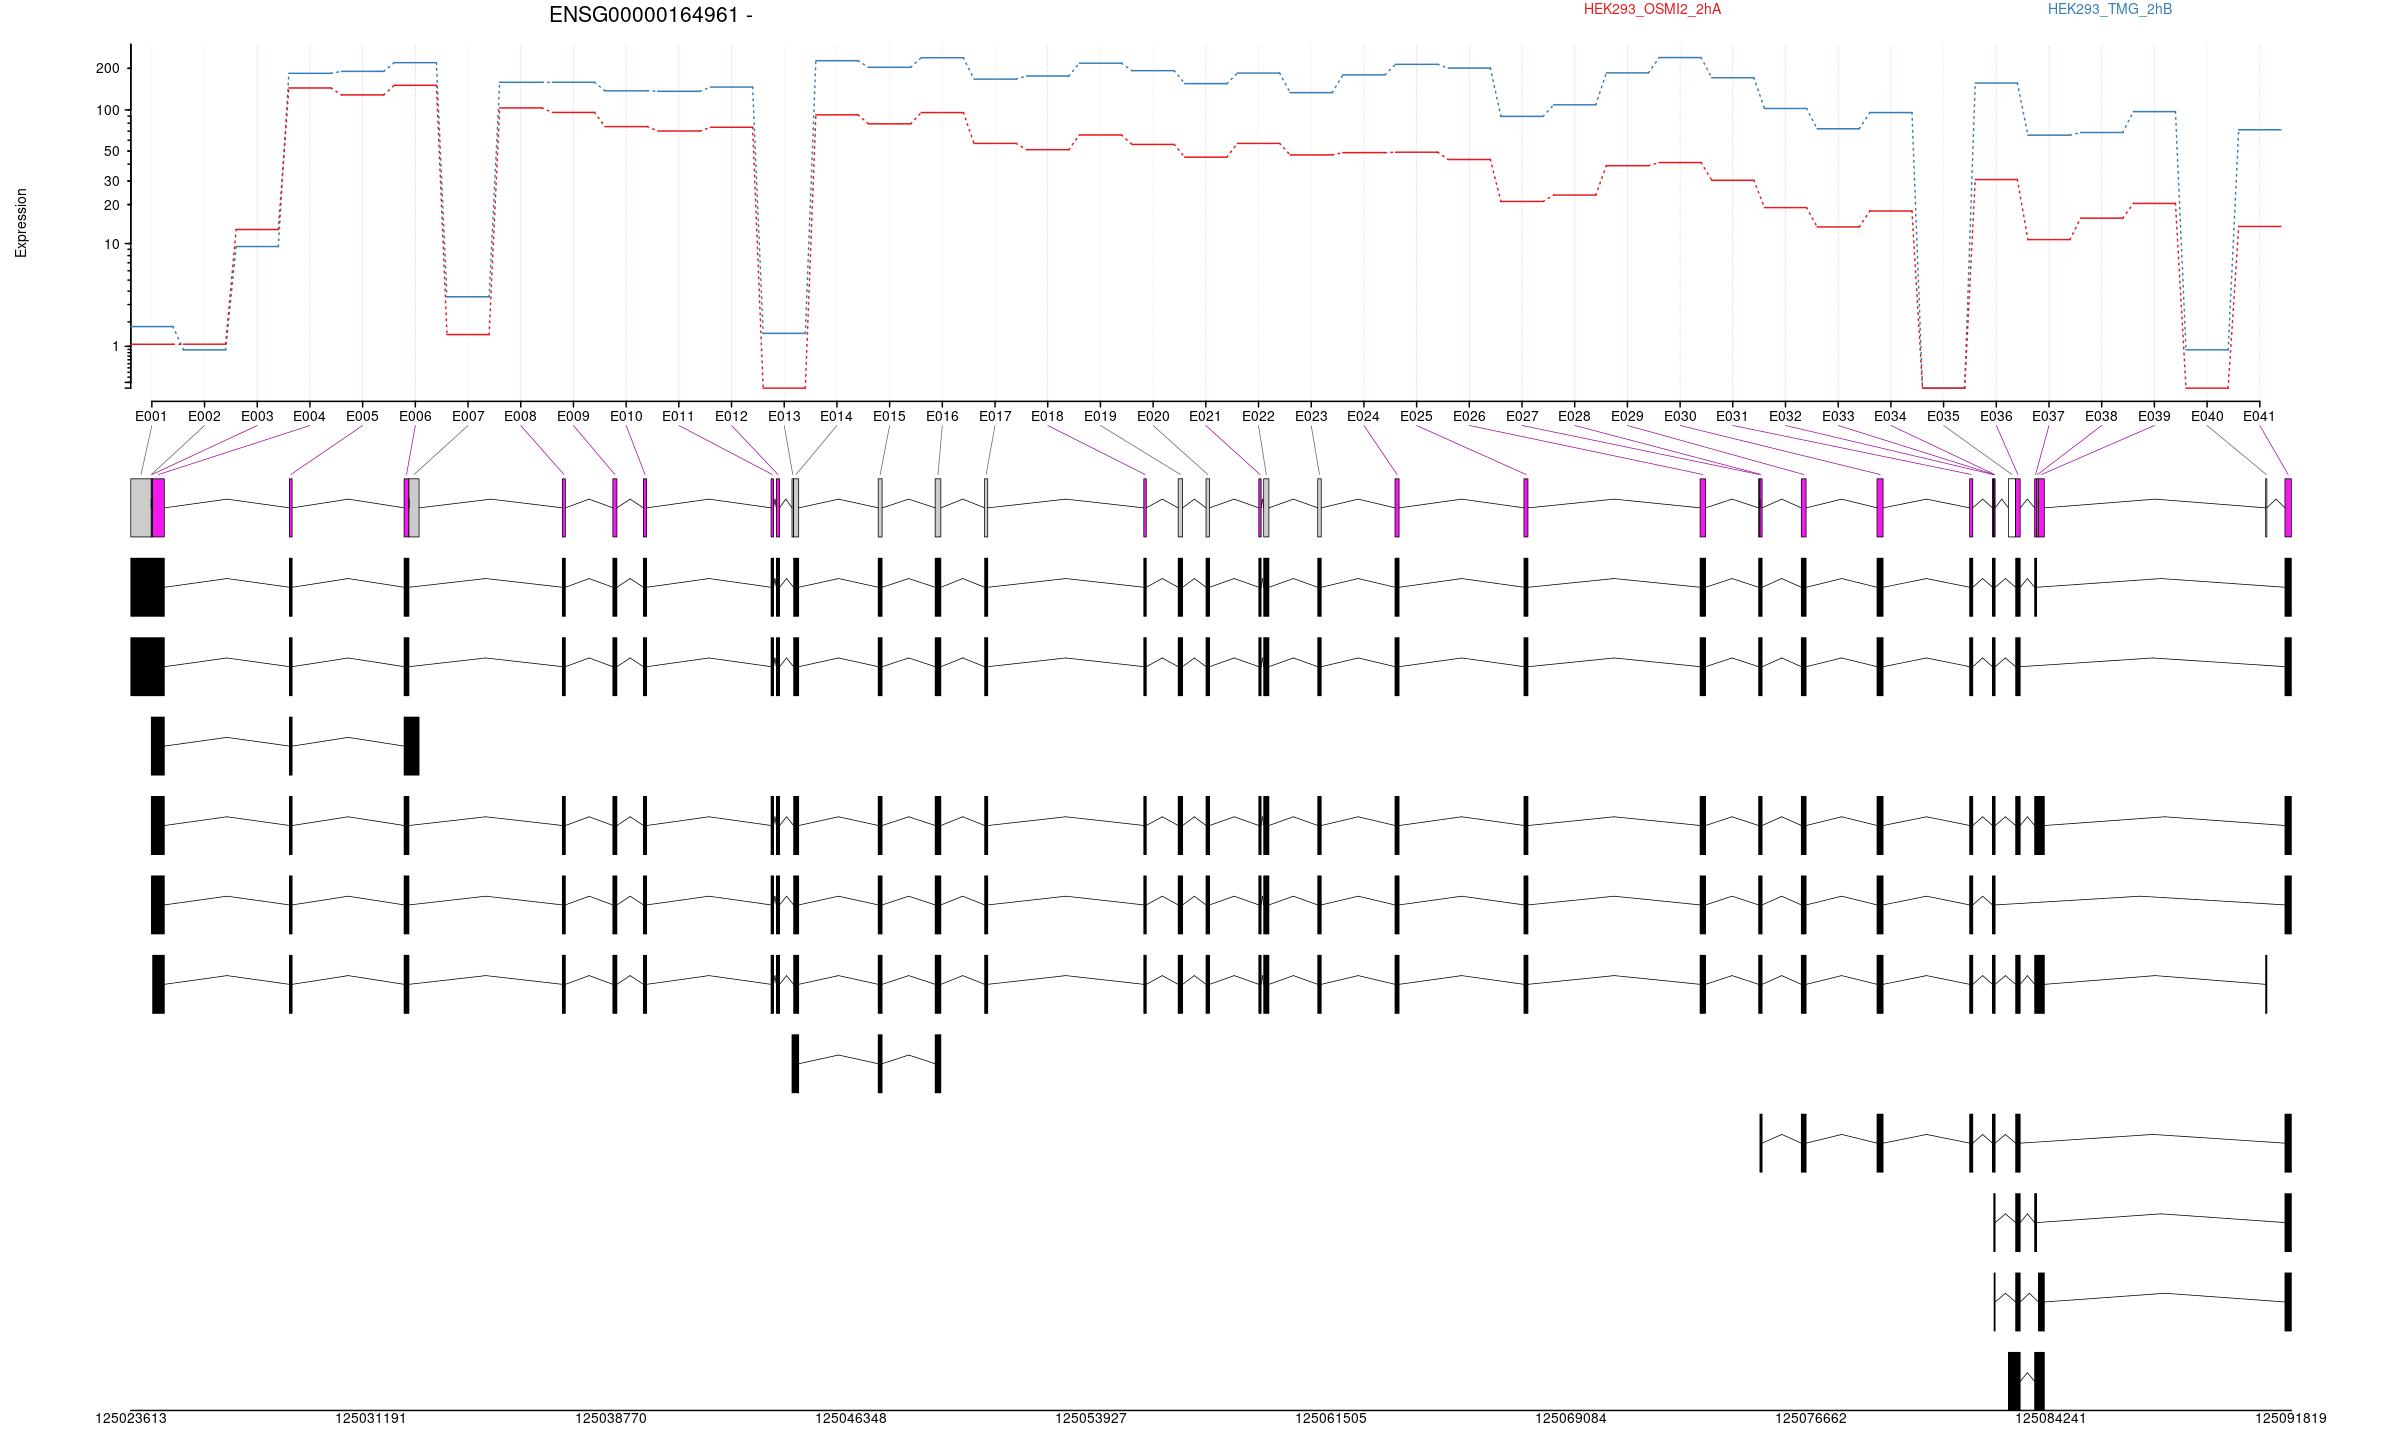Click exon label E004
This screenshot has width=2400, height=1440.
309,416
